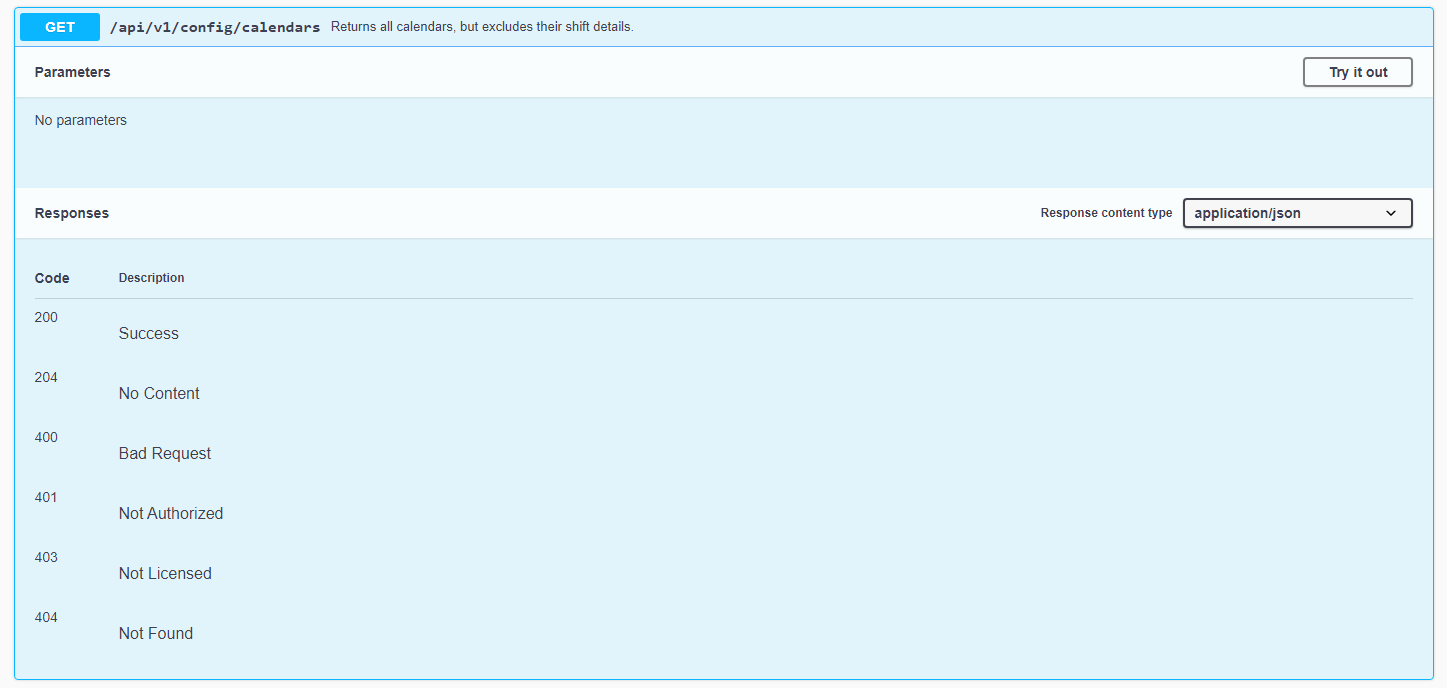This screenshot has width=1447, height=688.
Task: Click the blue GET method badge
Action: click(60, 27)
